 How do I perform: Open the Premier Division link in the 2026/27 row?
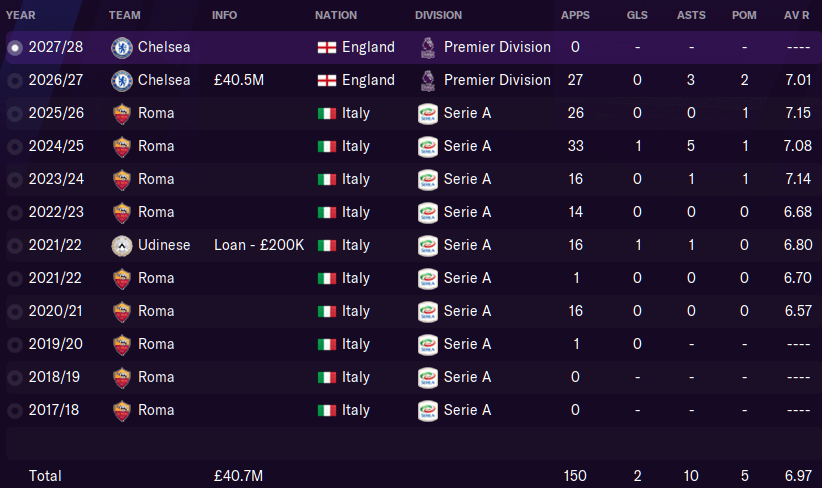click(497, 80)
